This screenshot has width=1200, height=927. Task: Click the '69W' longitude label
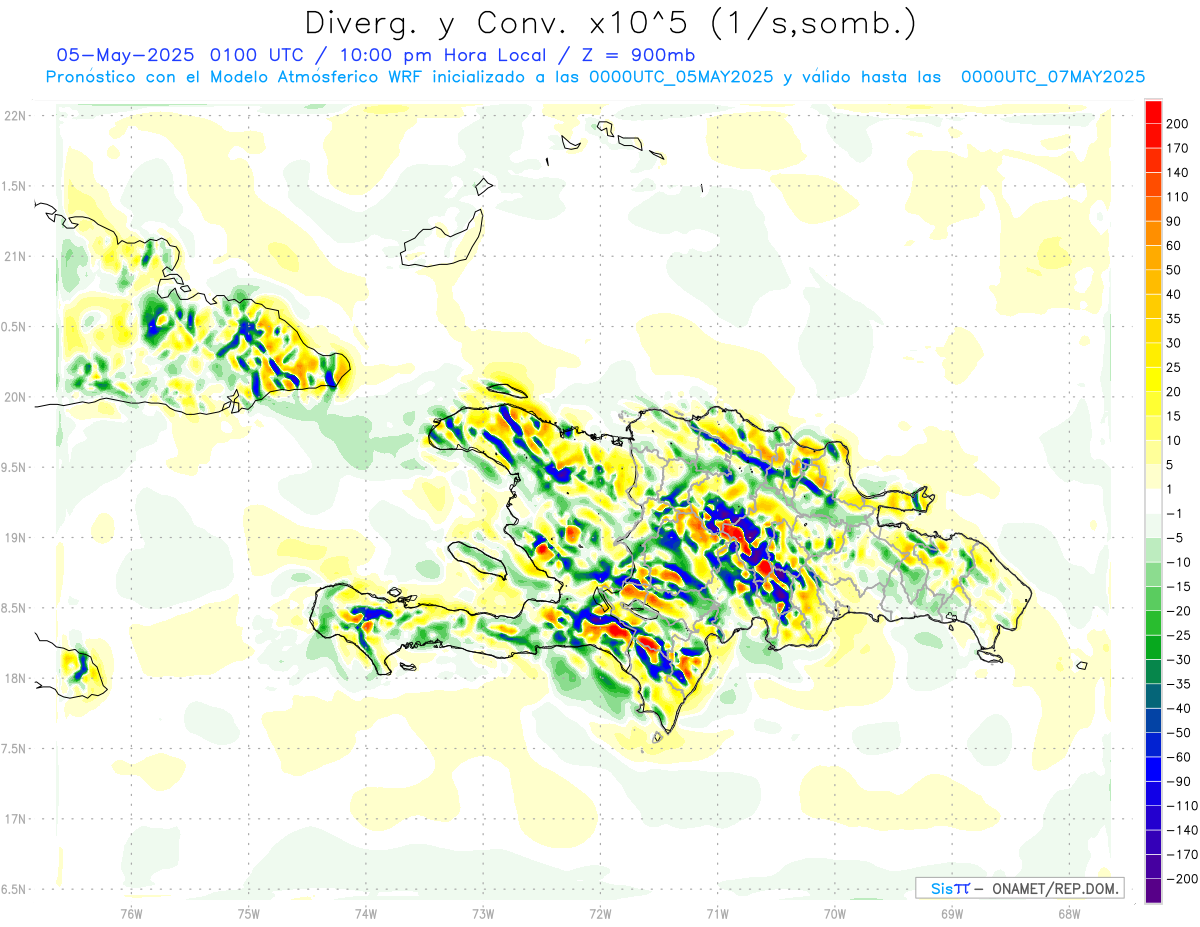pos(951,913)
